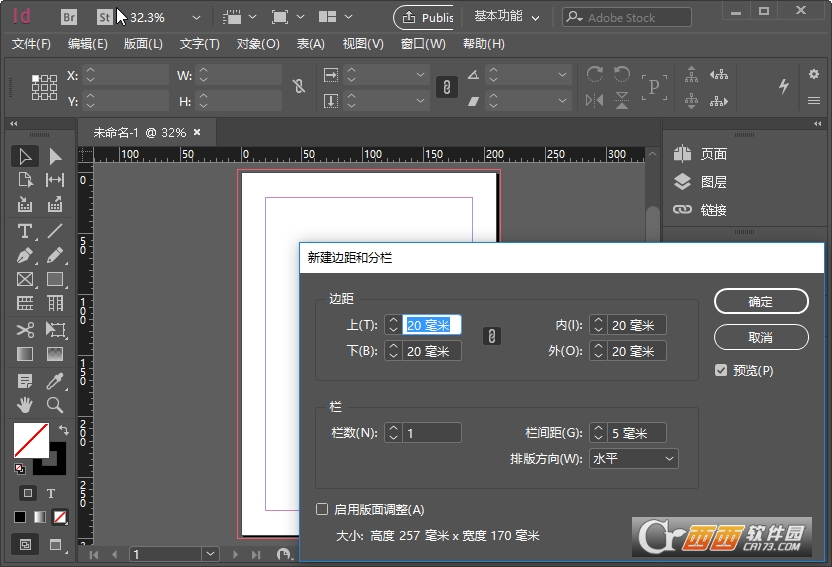The width and height of the screenshot is (832, 567).
Task: Click the 栏数(N) input field
Action: coord(432,433)
